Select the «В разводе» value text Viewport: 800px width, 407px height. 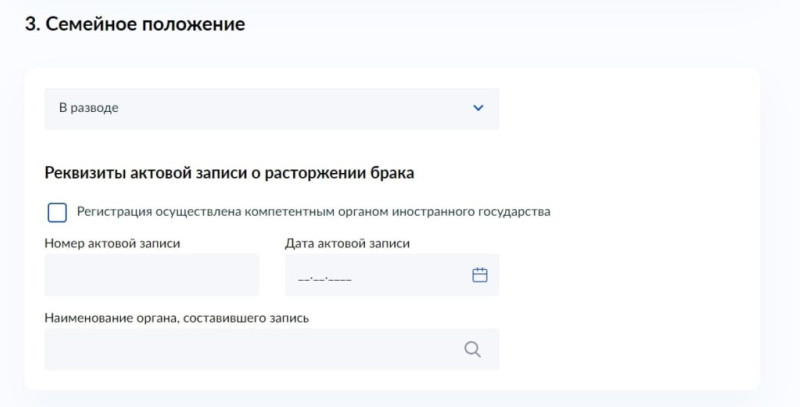click(x=89, y=108)
